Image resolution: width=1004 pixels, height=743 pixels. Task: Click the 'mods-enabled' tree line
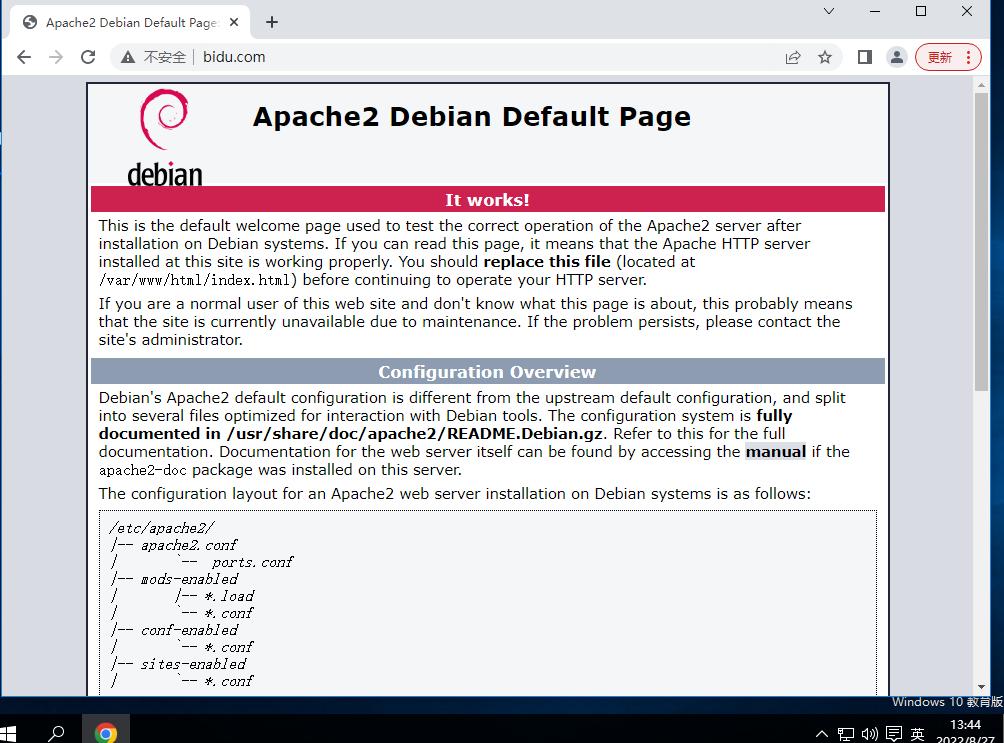point(190,579)
